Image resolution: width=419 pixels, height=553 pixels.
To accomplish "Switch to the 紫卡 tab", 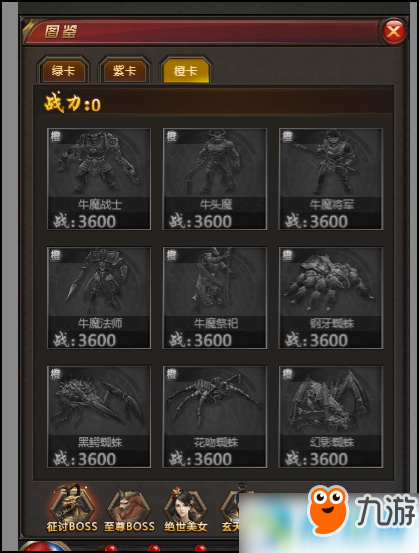I will tap(125, 71).
